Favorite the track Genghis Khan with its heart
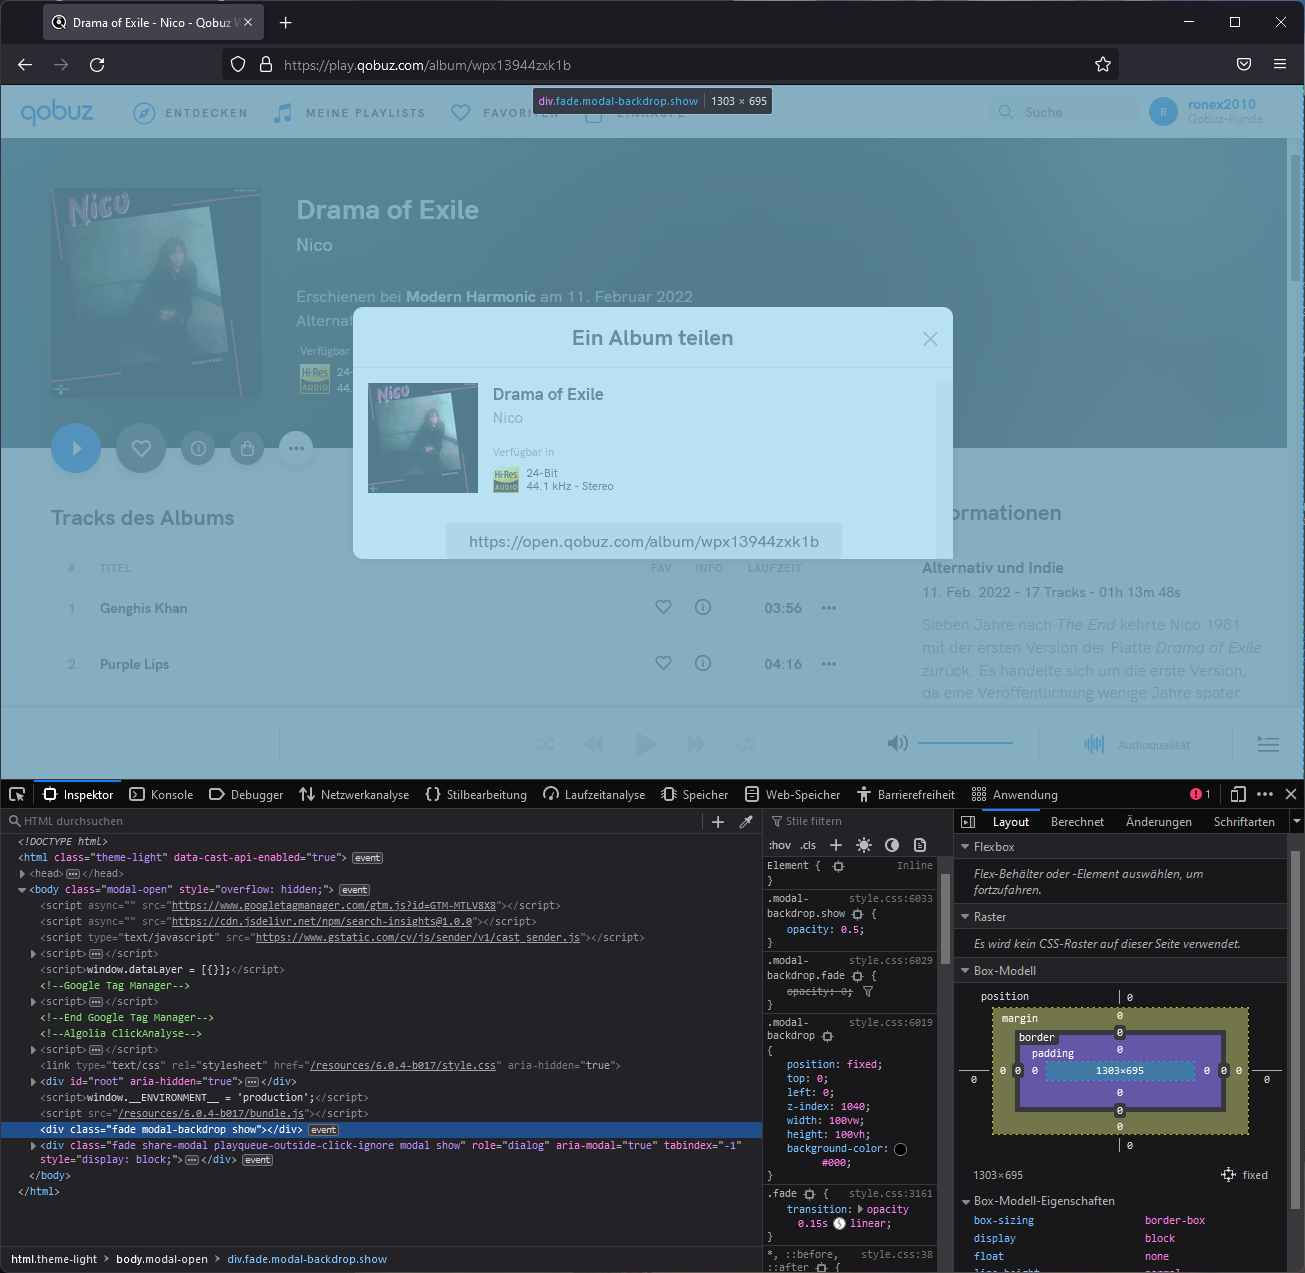Screen dimensions: 1305x1273 (x=663, y=607)
